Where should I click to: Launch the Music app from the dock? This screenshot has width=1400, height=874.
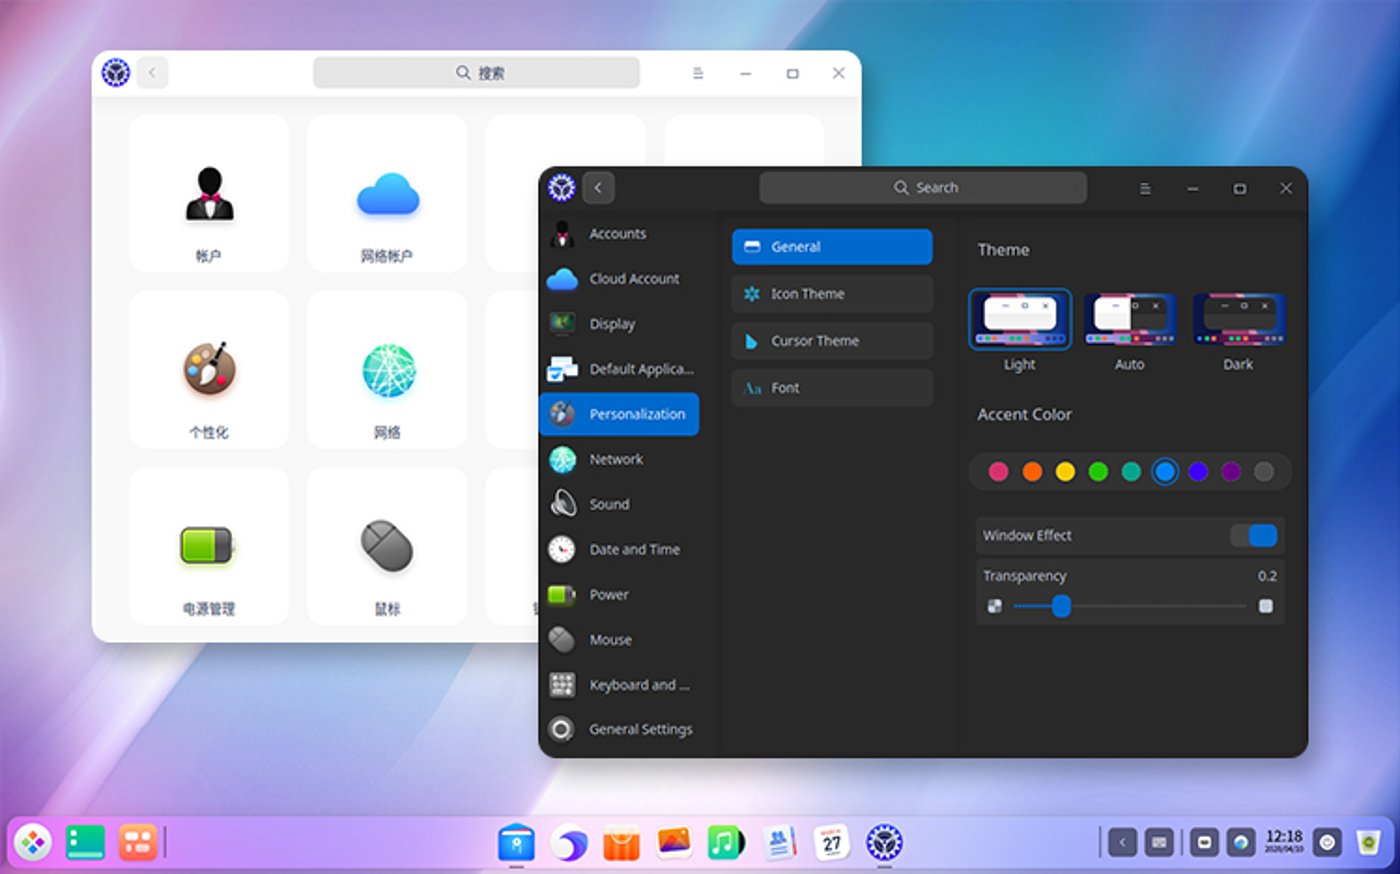pos(724,842)
